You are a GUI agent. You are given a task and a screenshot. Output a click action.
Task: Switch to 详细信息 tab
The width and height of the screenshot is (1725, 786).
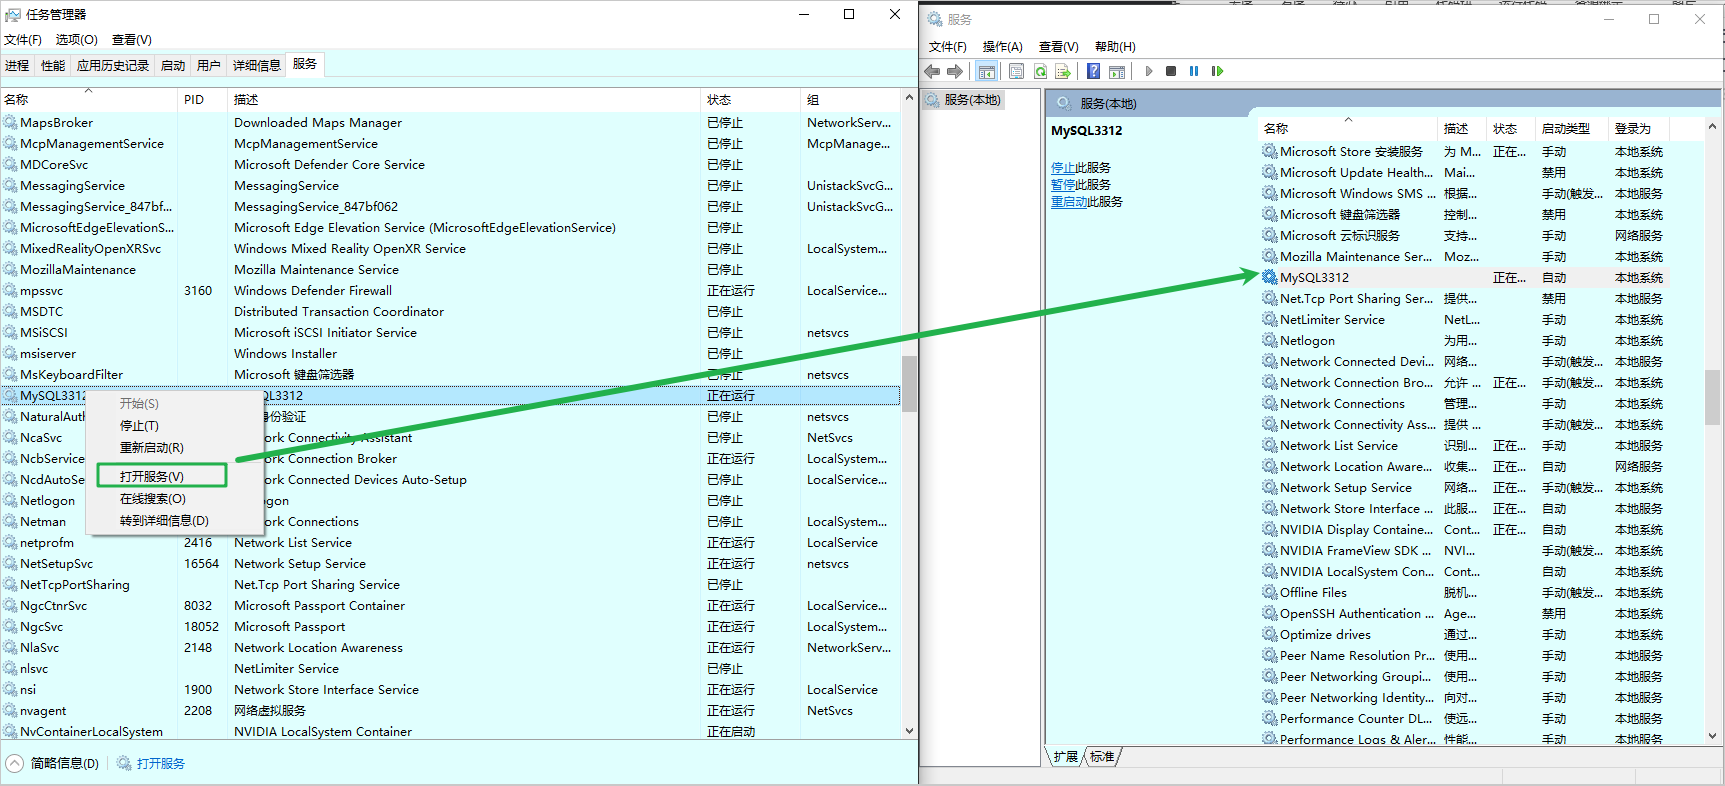click(x=257, y=65)
